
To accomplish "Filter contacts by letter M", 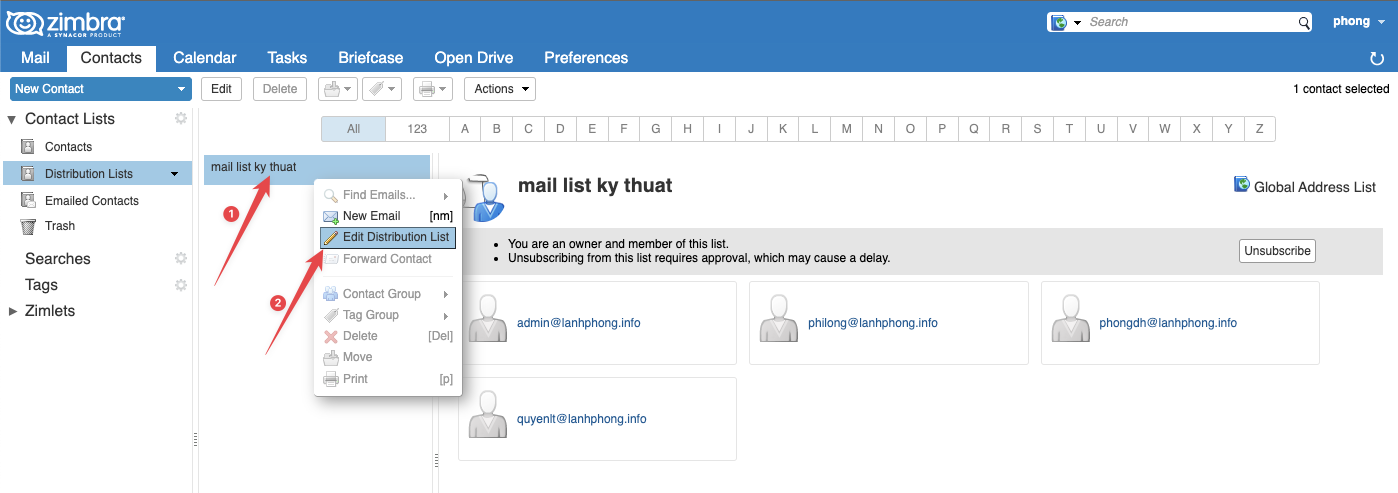I will pos(847,129).
